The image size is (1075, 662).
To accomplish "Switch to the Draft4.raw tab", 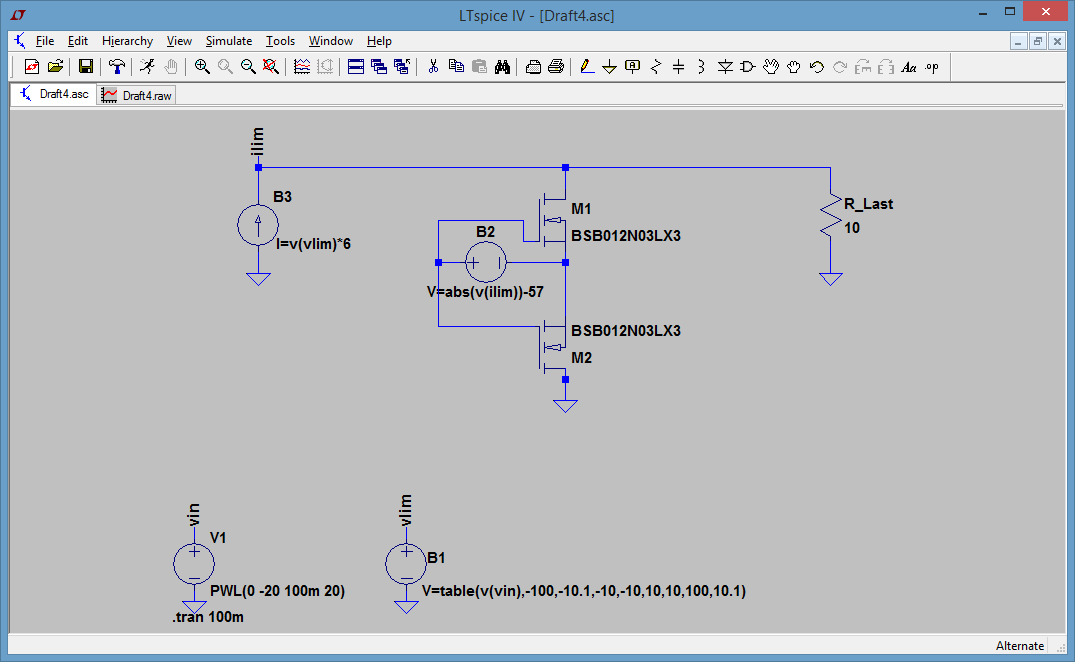I will click(x=136, y=95).
